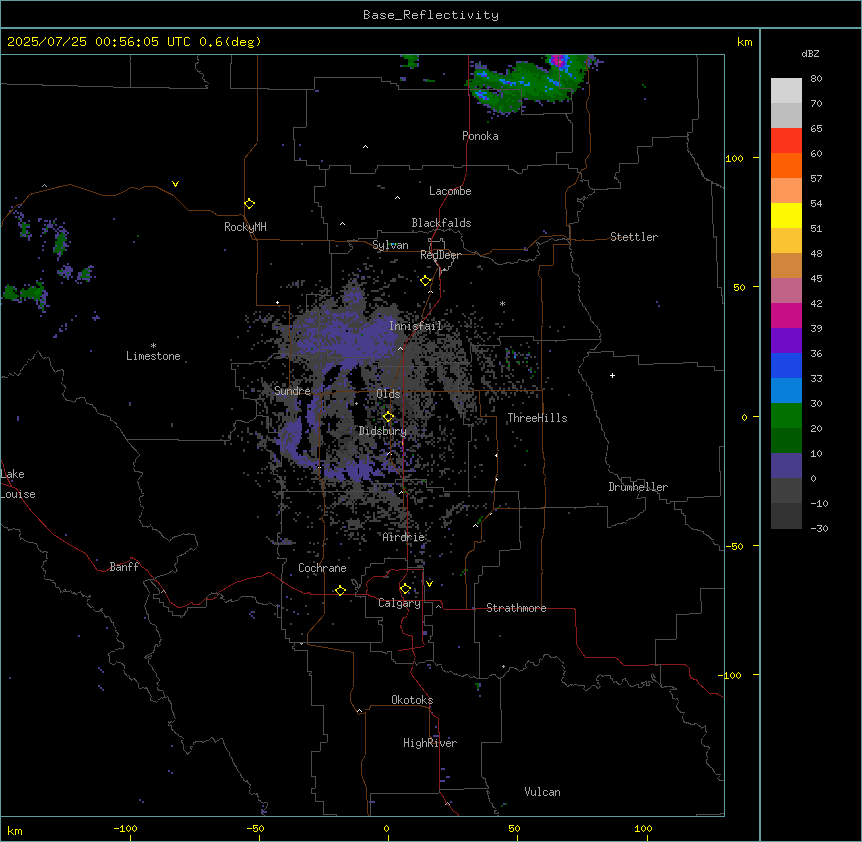Select the RedDeer label
The image size is (862, 842).
point(440,255)
